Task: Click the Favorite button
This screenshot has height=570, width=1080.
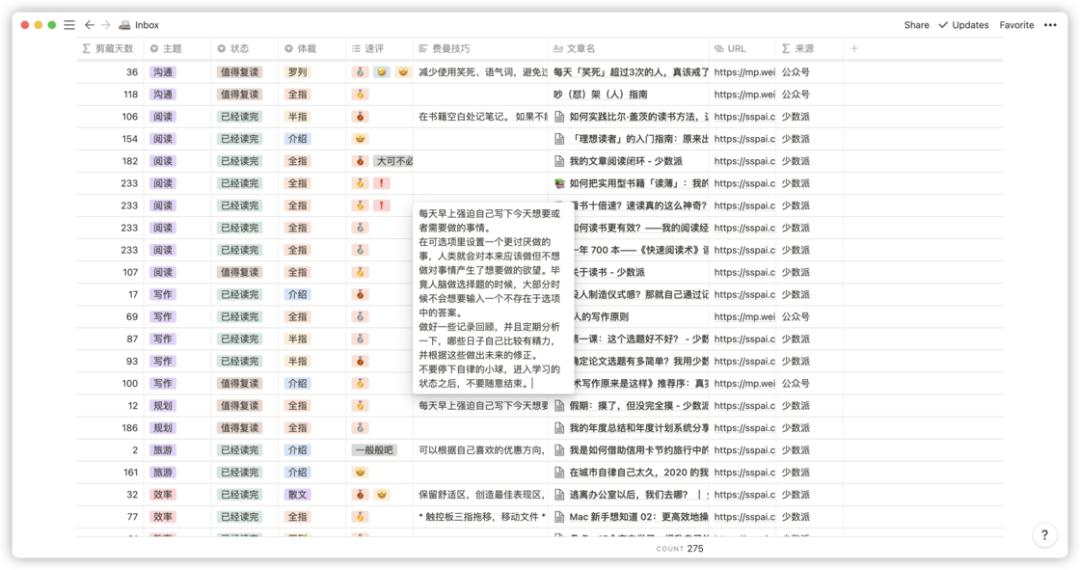Action: [1017, 25]
